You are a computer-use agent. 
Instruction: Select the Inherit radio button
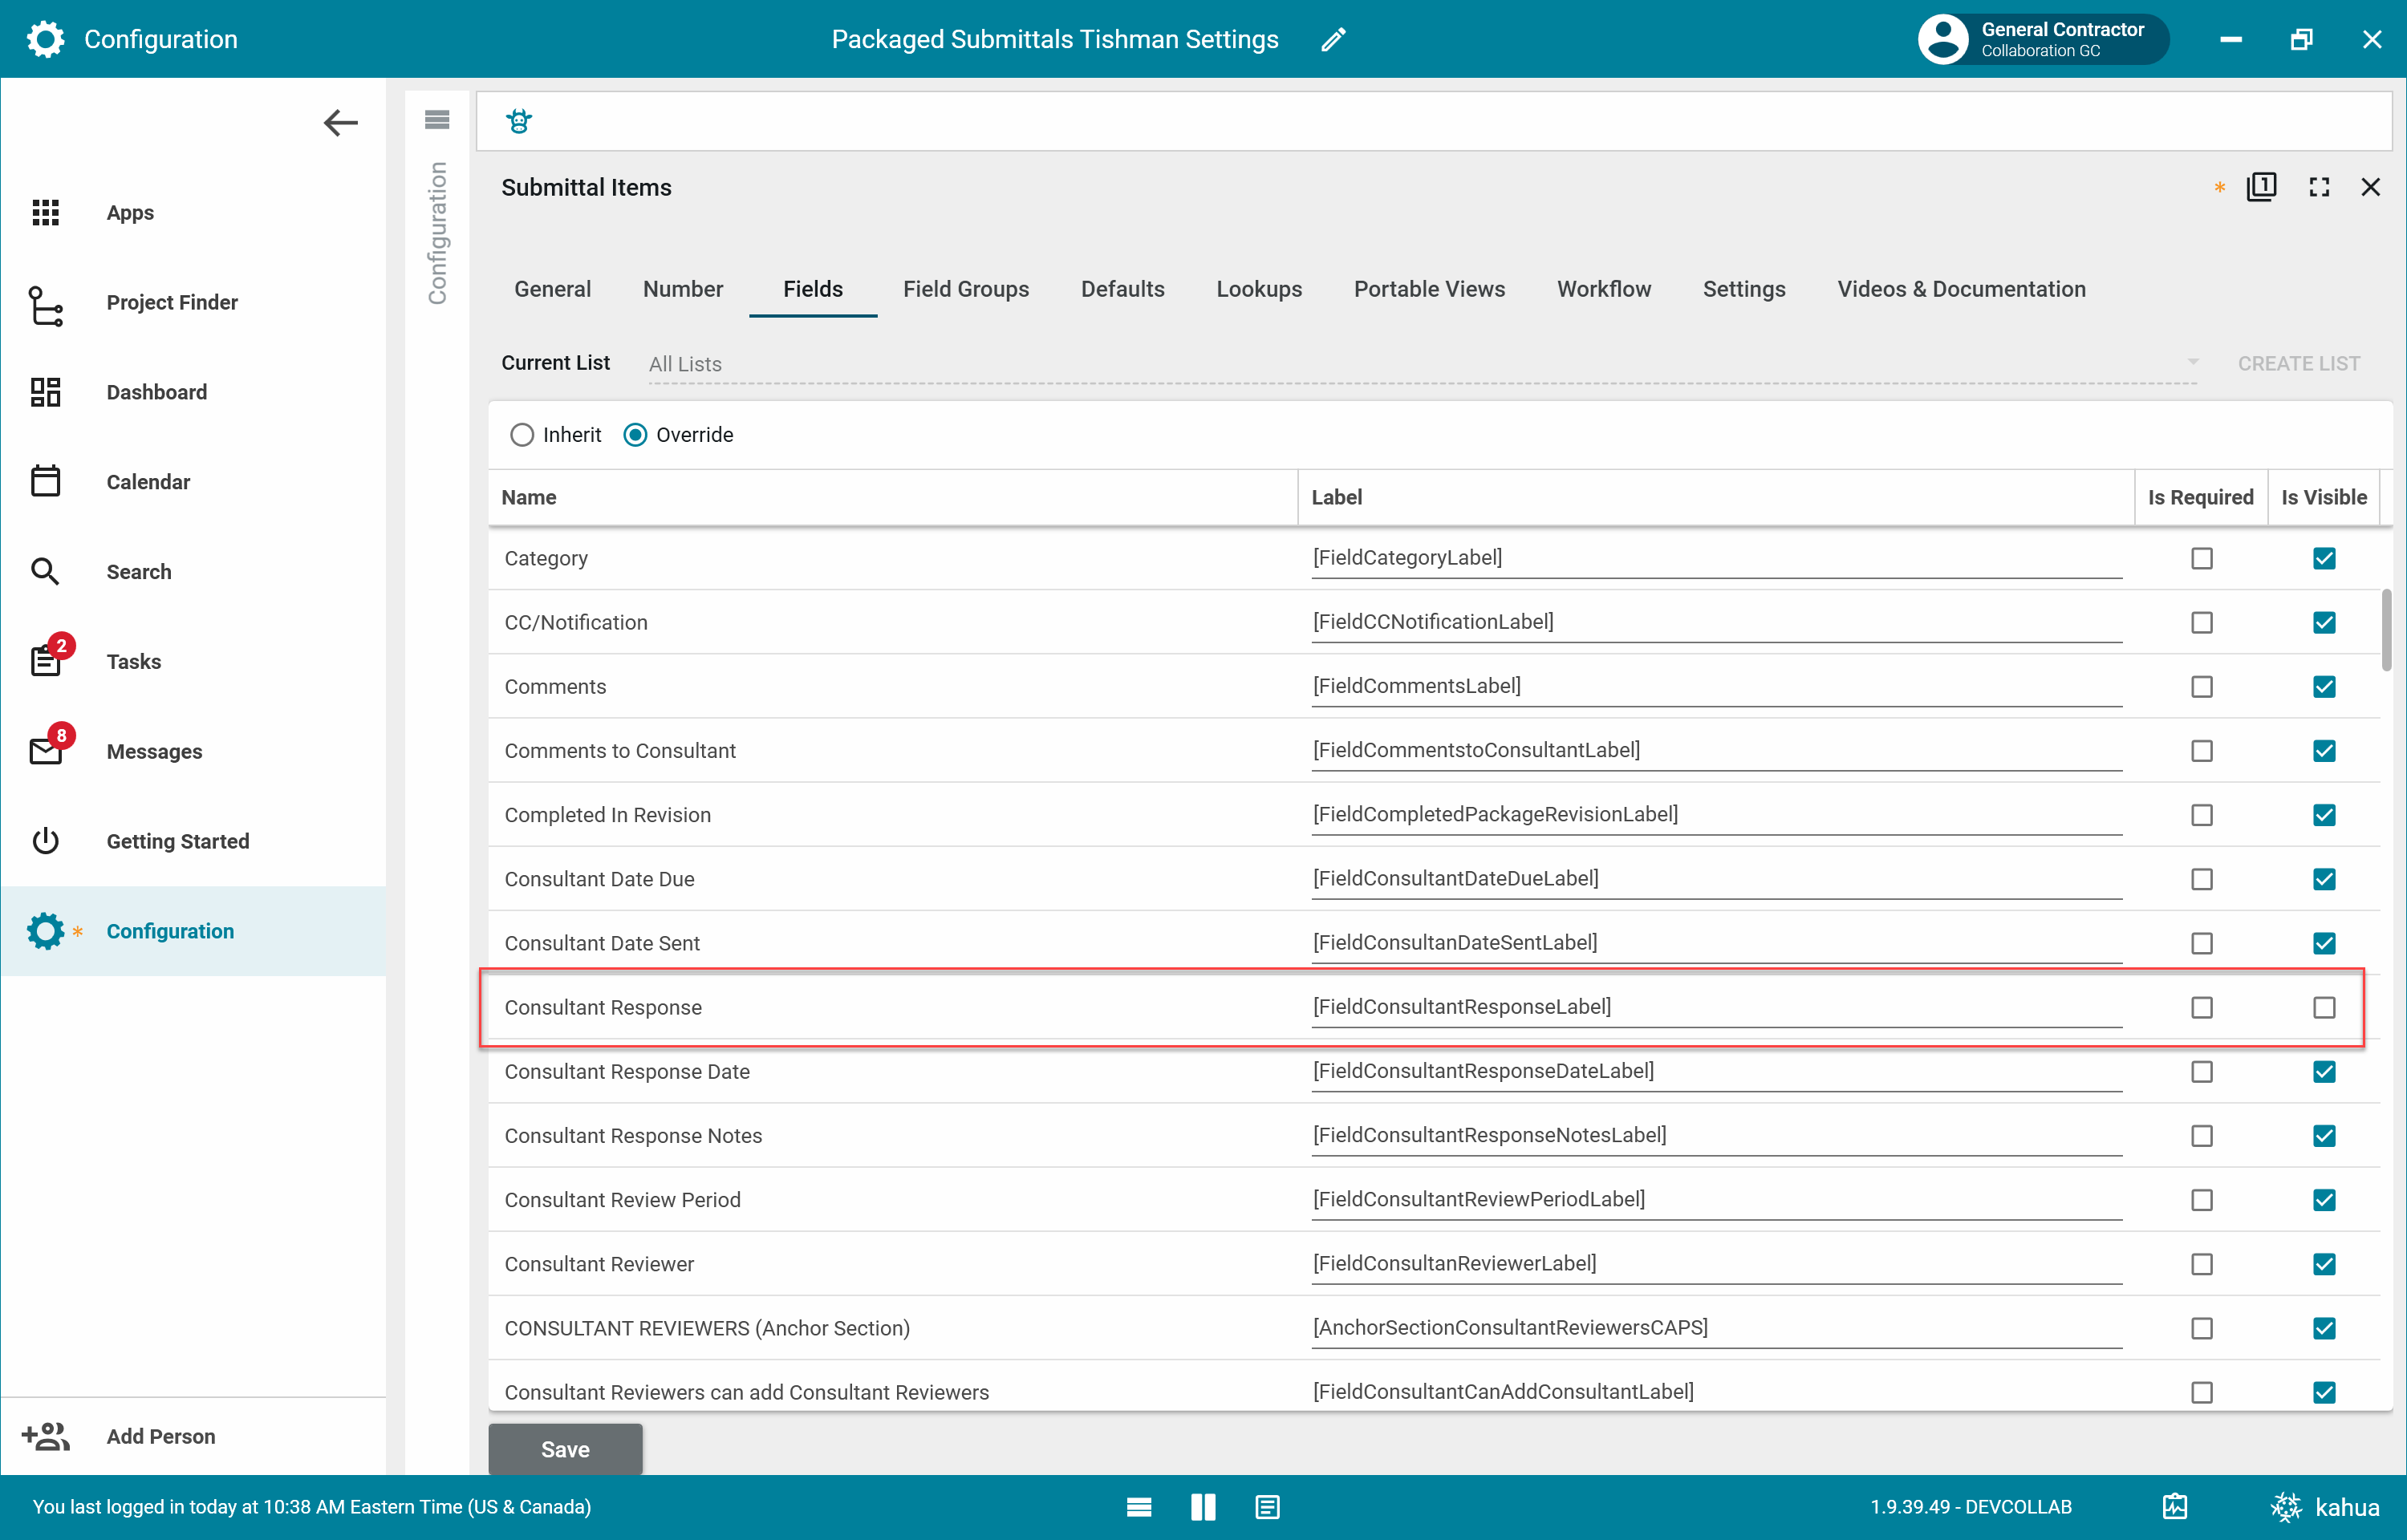(522, 435)
